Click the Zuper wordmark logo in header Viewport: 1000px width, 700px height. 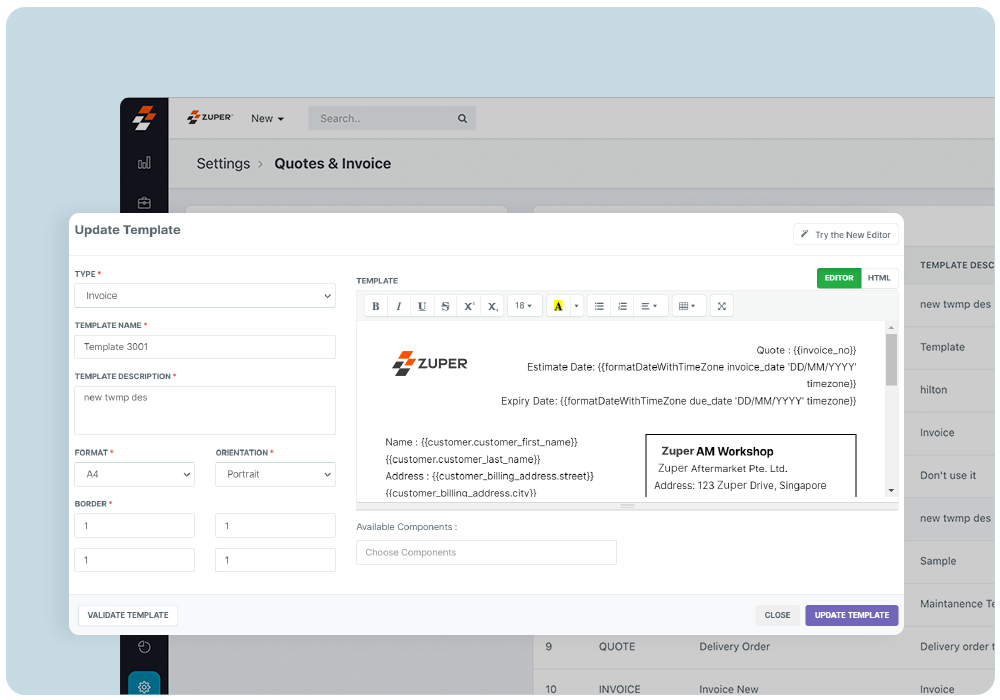210,117
